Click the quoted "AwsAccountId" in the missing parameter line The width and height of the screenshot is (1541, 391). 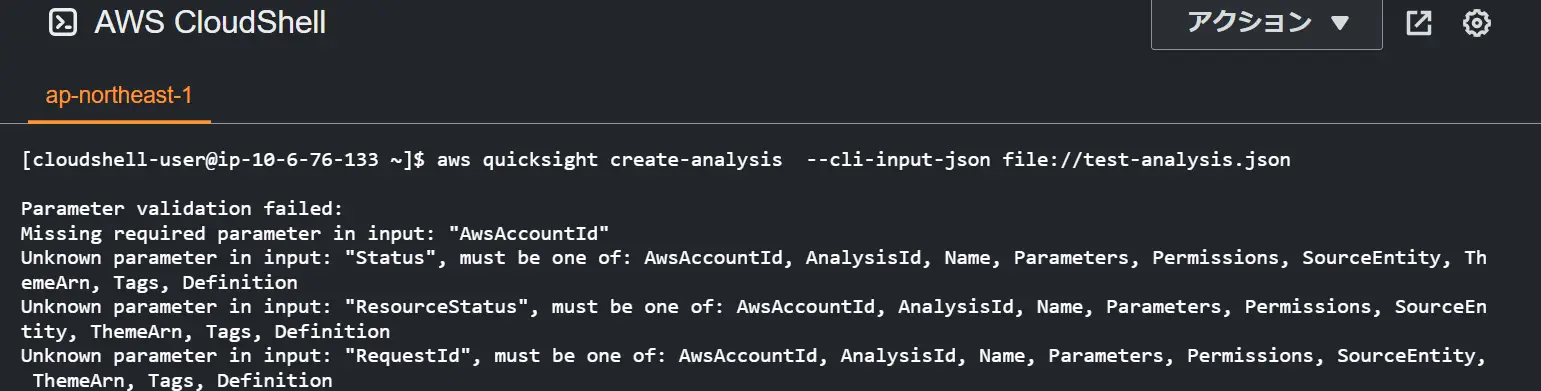(530, 234)
